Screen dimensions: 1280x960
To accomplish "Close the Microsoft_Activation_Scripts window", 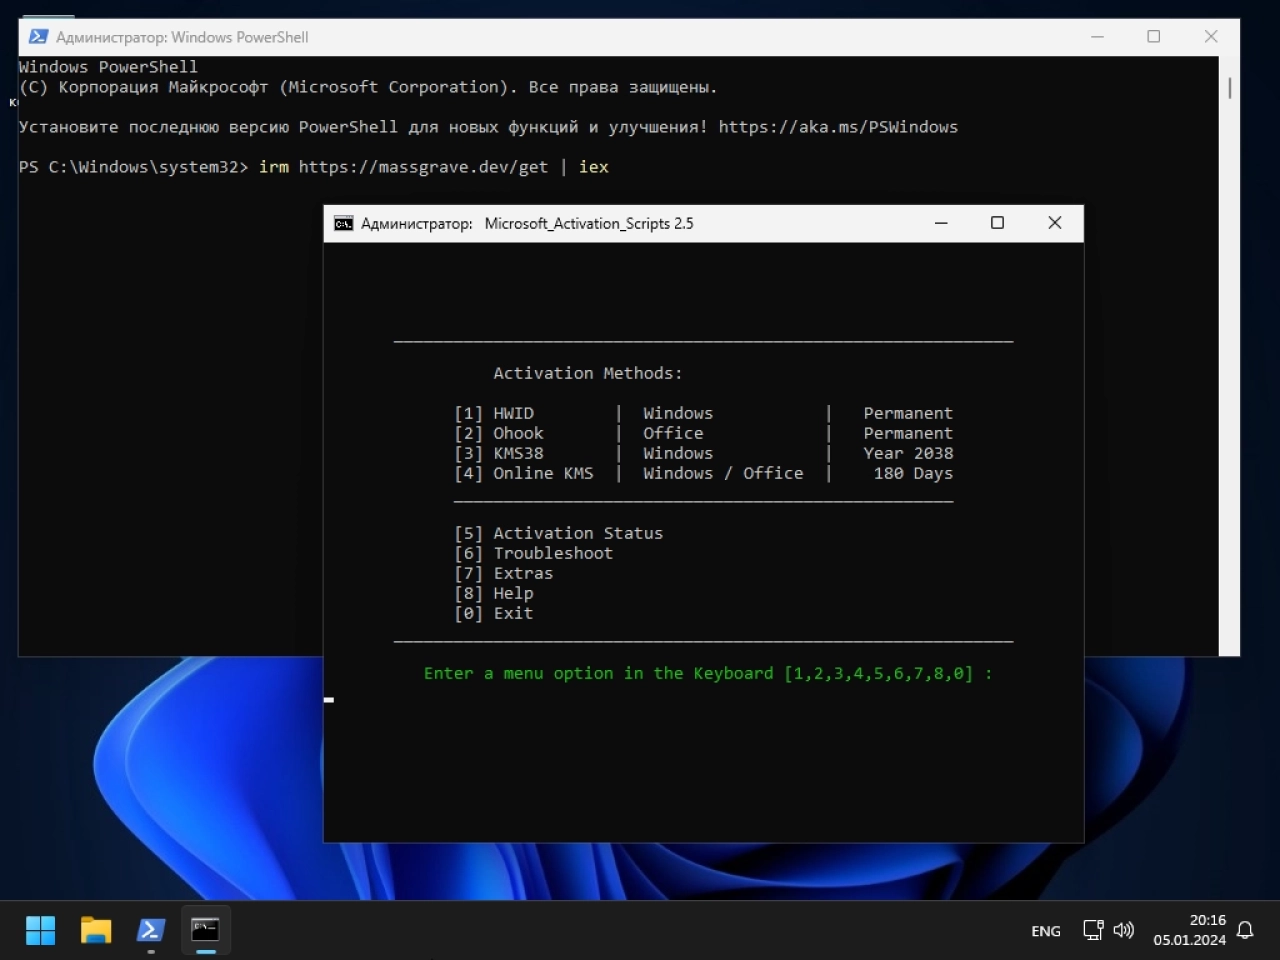I will point(1055,223).
